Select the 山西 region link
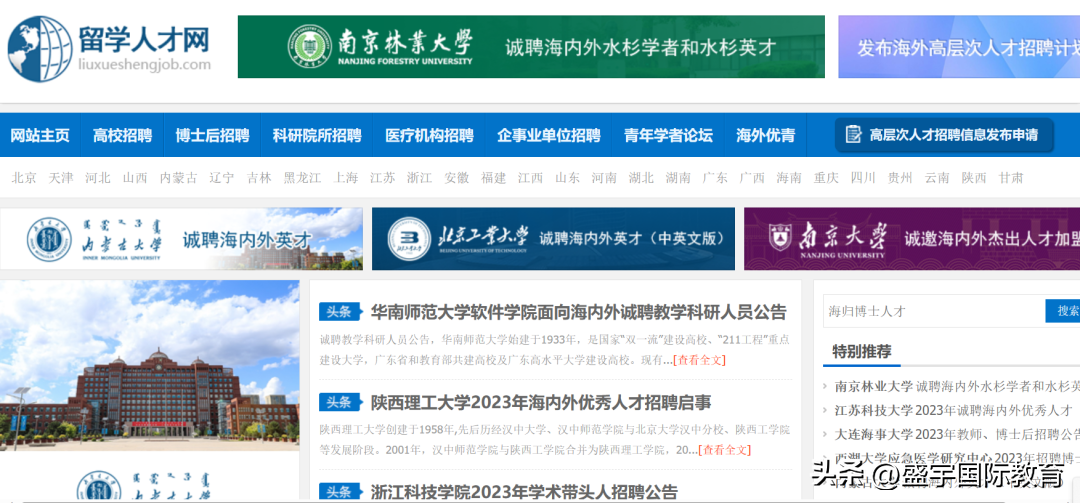 [x=135, y=178]
